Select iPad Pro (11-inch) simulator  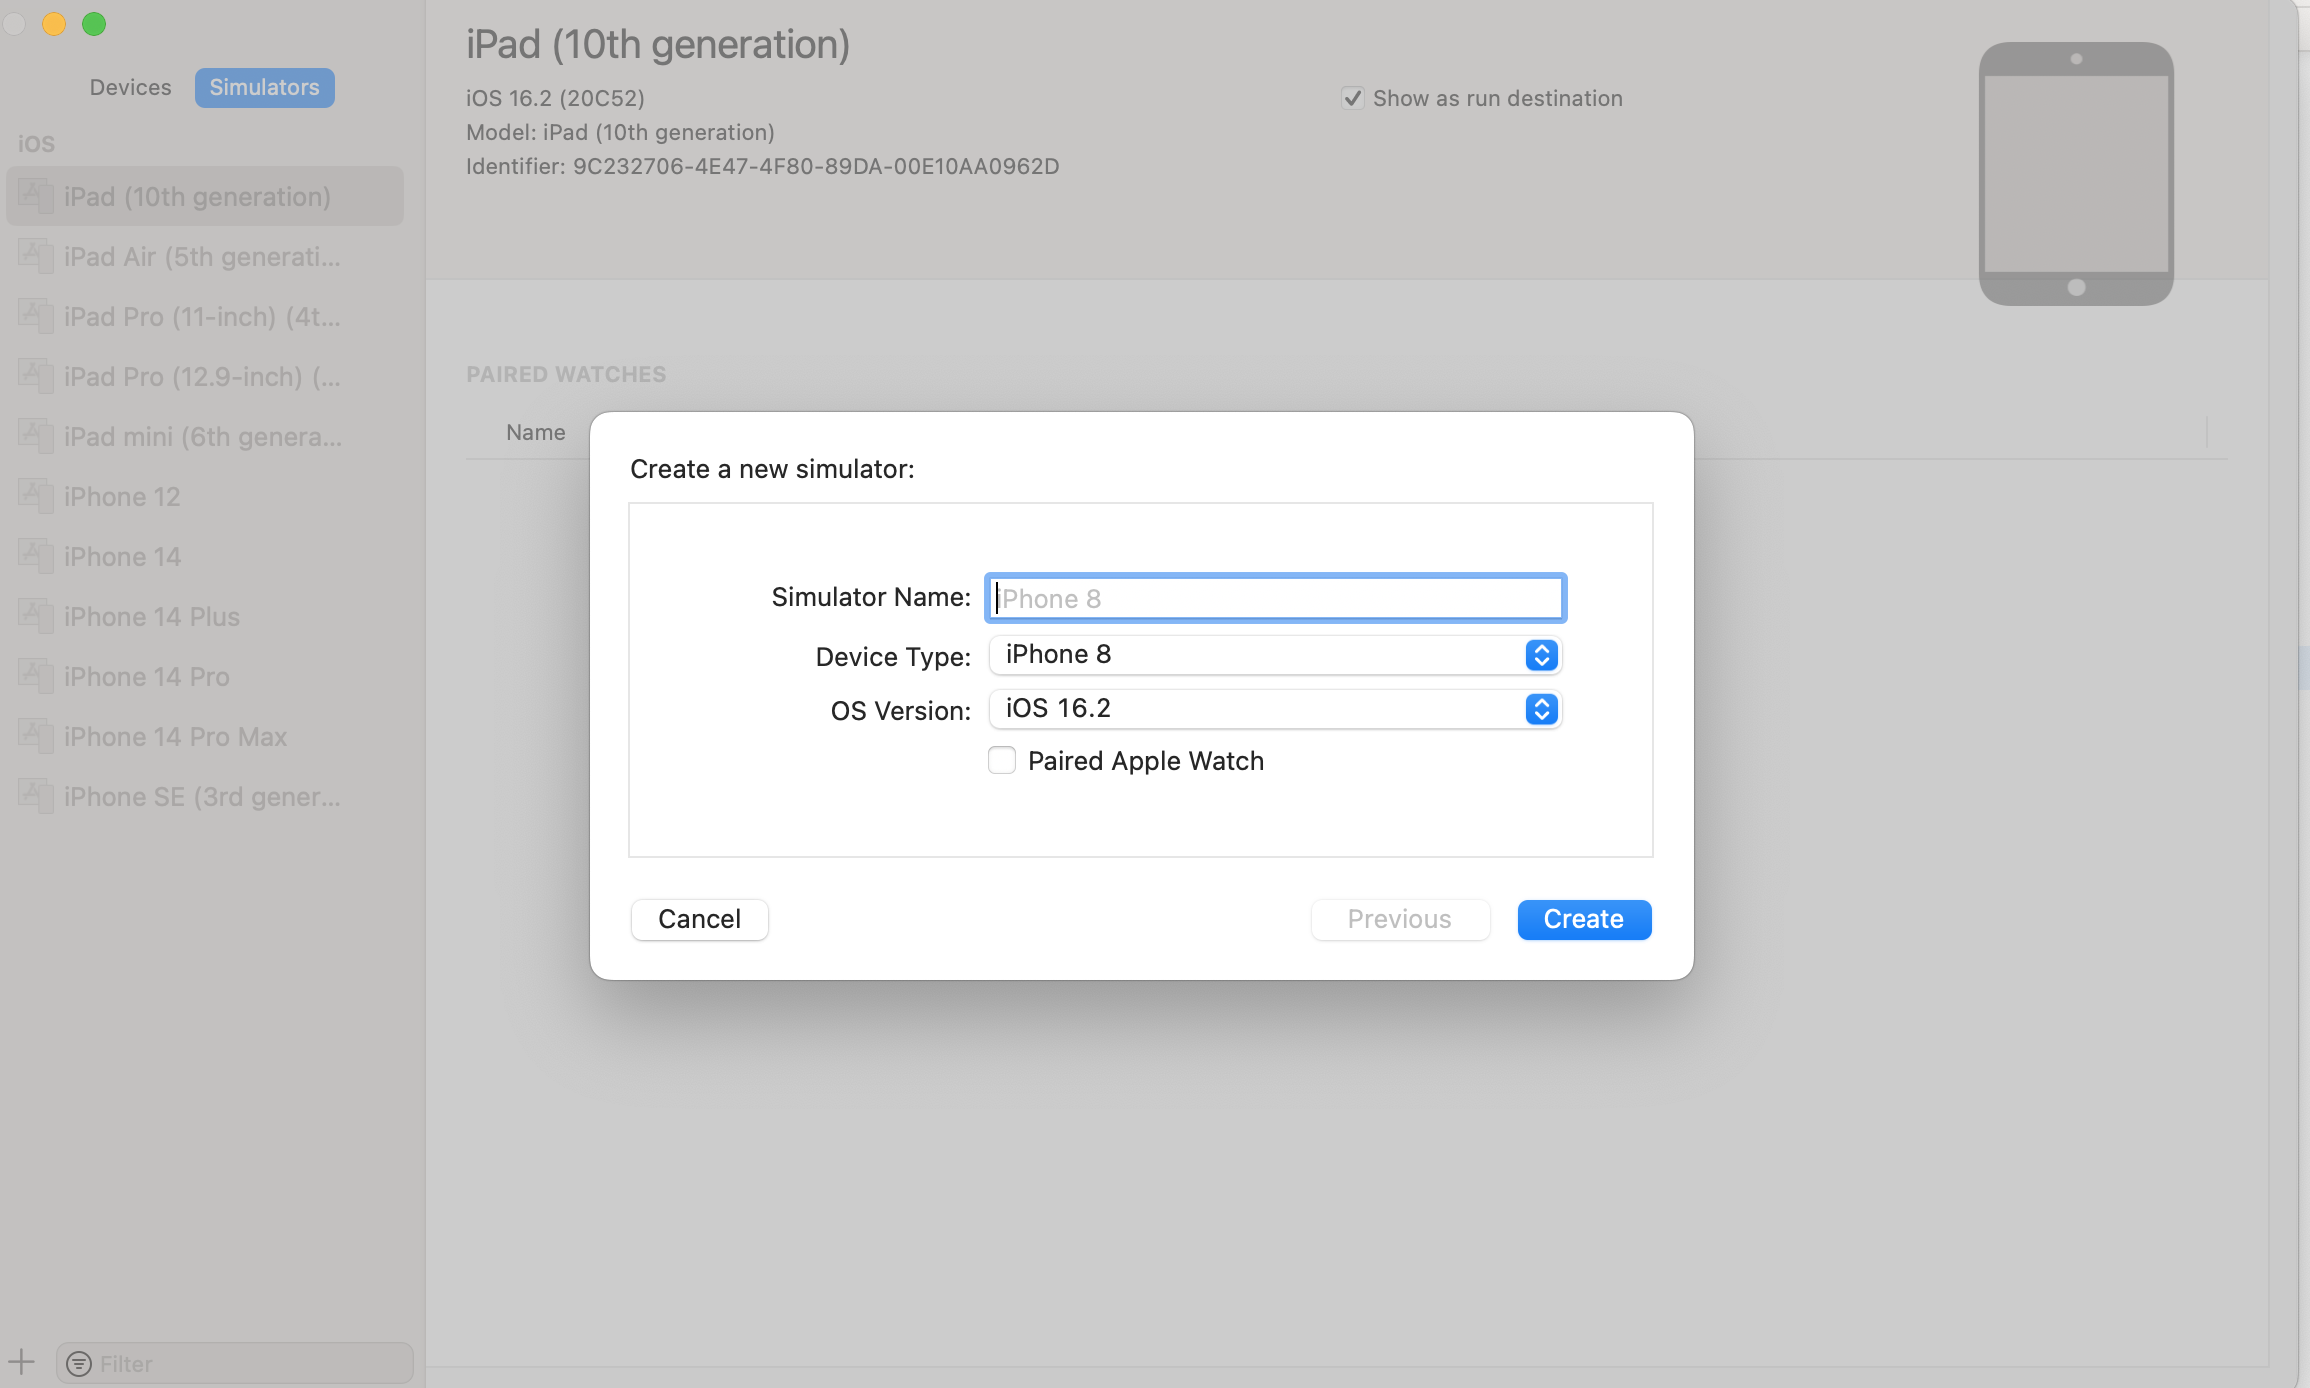[x=205, y=316]
